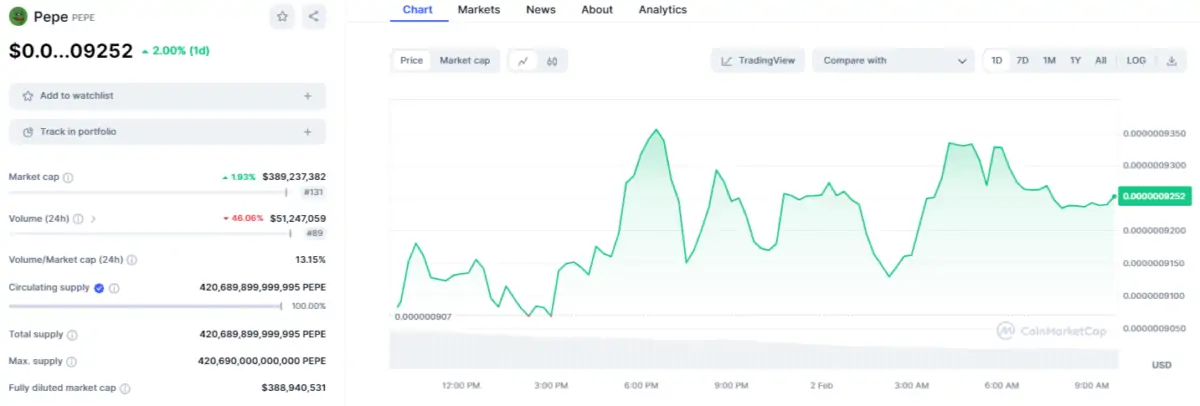
Task: Click the market cap rank slider bar
Action: coord(149,192)
